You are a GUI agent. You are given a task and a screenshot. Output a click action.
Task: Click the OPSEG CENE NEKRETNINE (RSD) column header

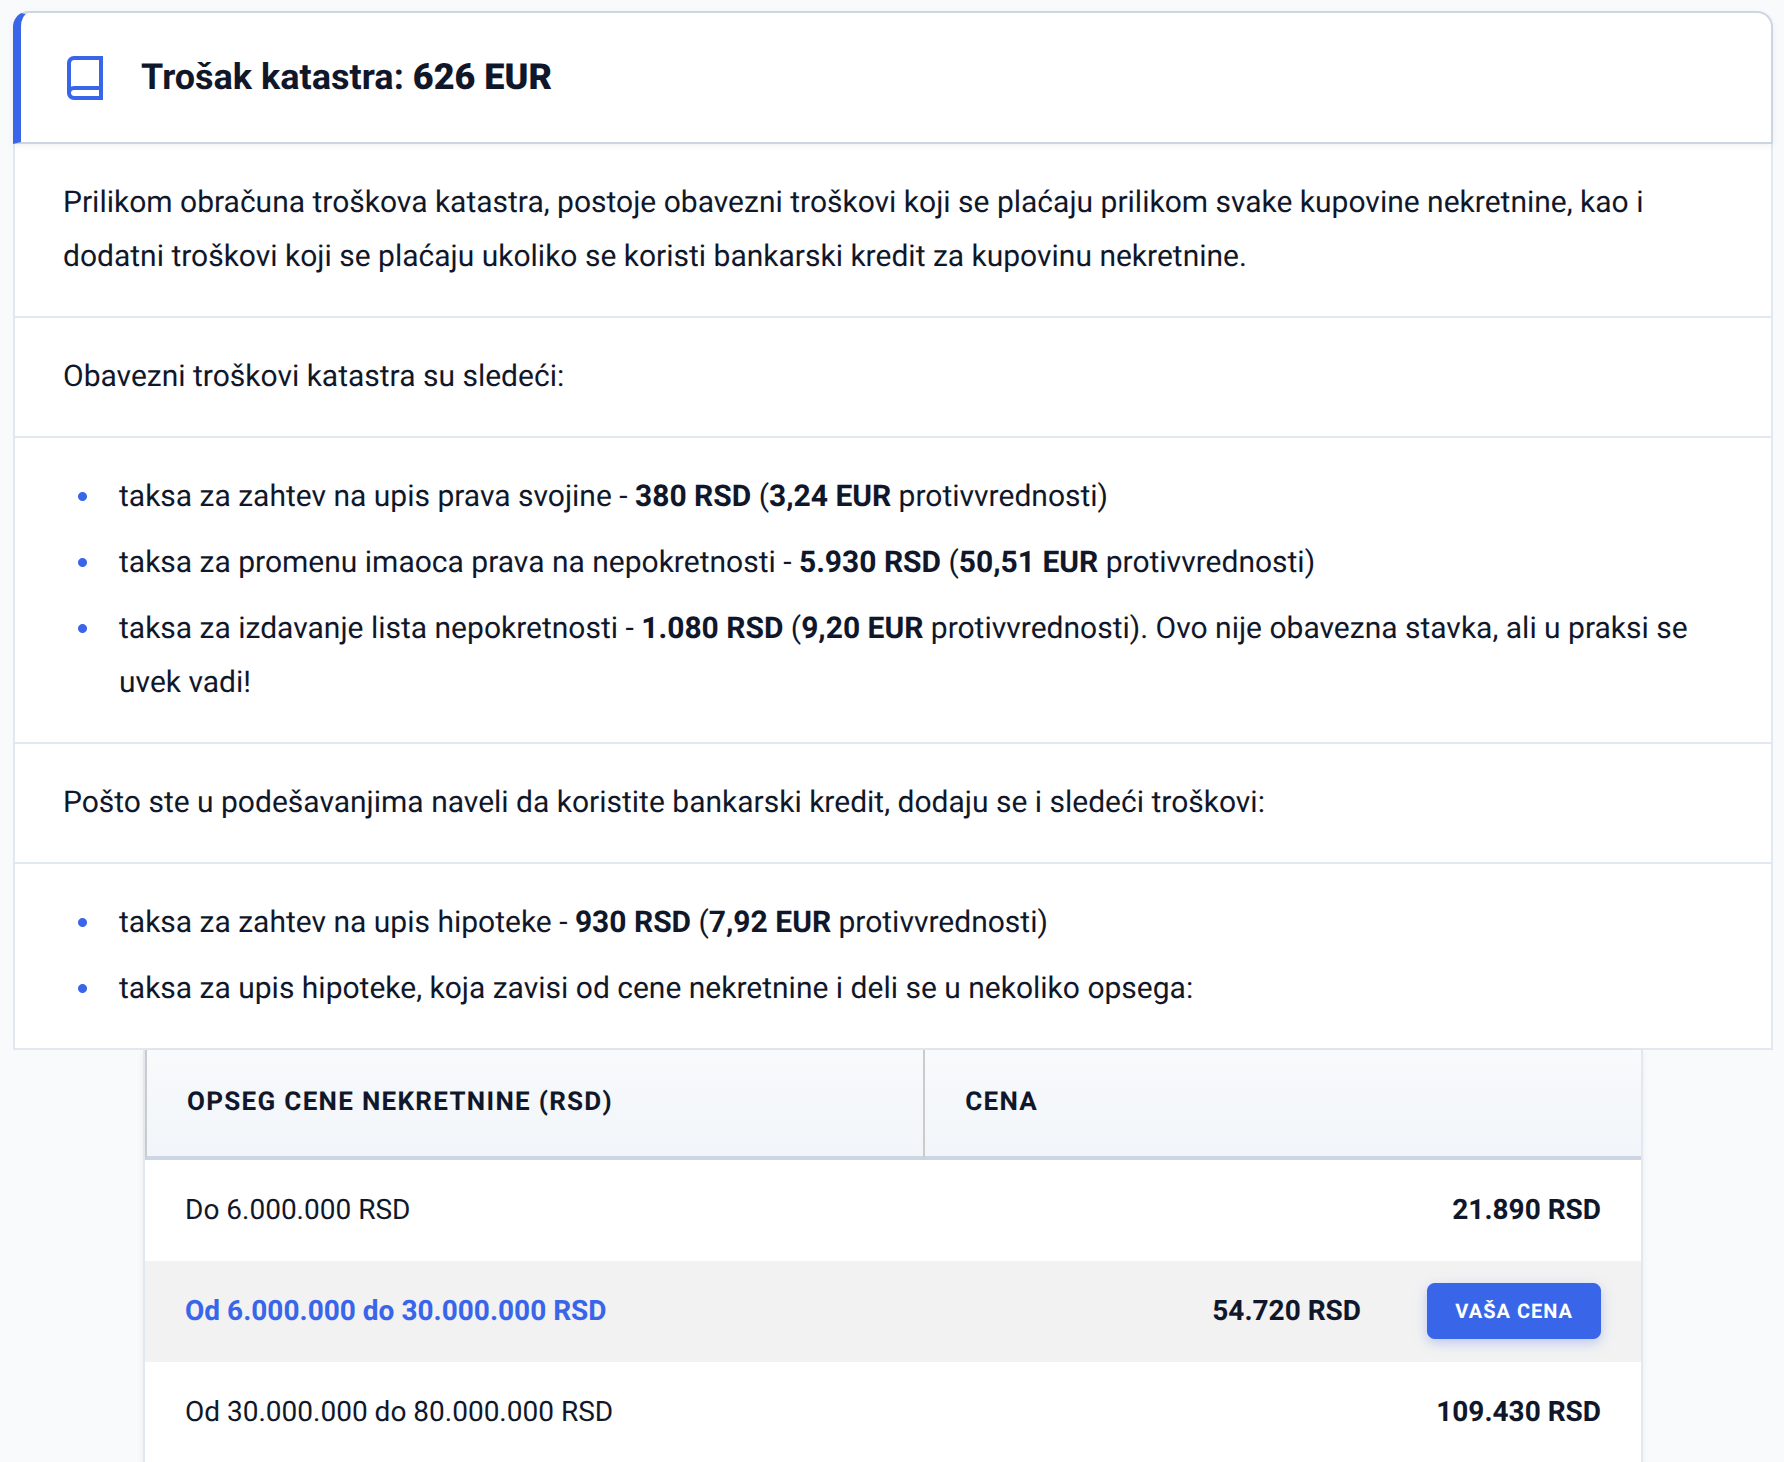pos(399,1101)
